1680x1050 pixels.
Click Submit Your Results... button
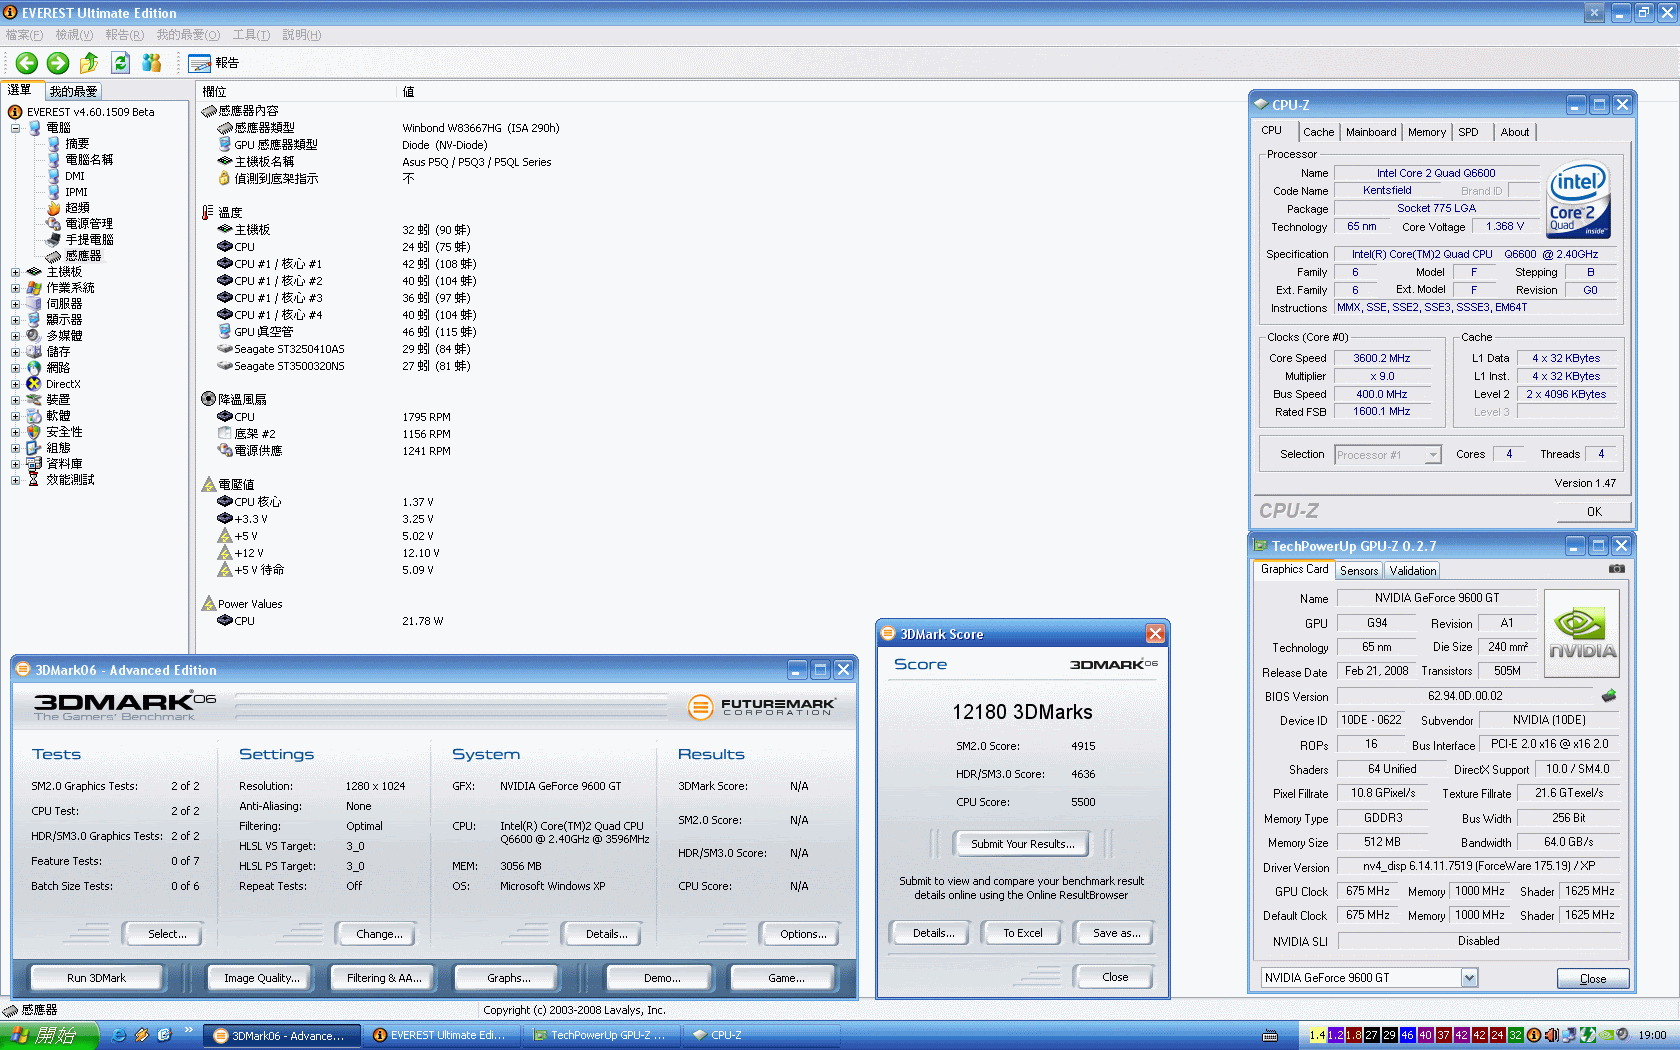(x=1023, y=844)
